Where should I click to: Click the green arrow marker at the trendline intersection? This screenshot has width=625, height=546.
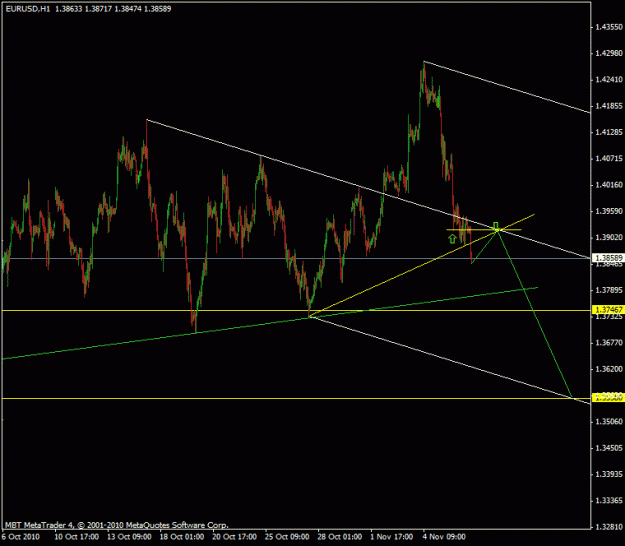(496, 226)
